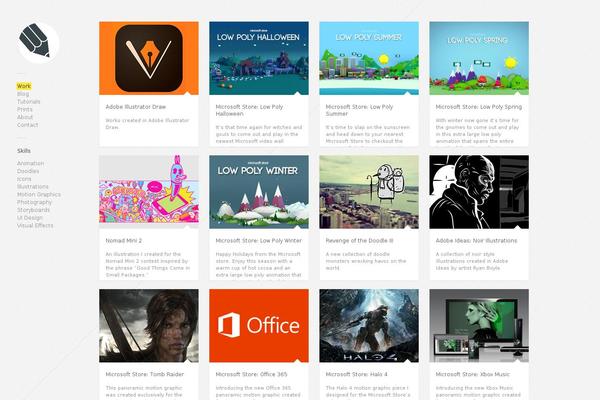The width and height of the screenshot is (600, 400).
Task: Click 'Microsoft Store: Halo 4' title
Action: pyautogui.click(x=357, y=374)
